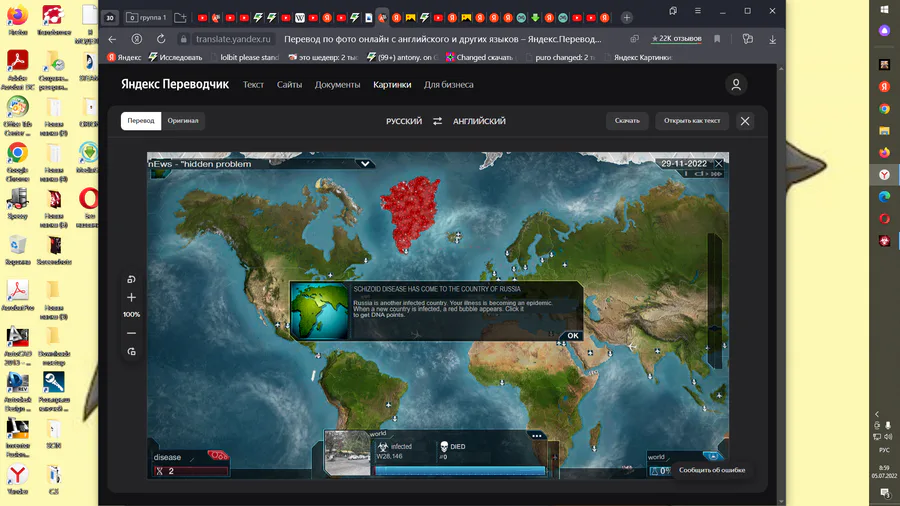Open Adobe Acrobat DC desktop shortcut

(18, 69)
